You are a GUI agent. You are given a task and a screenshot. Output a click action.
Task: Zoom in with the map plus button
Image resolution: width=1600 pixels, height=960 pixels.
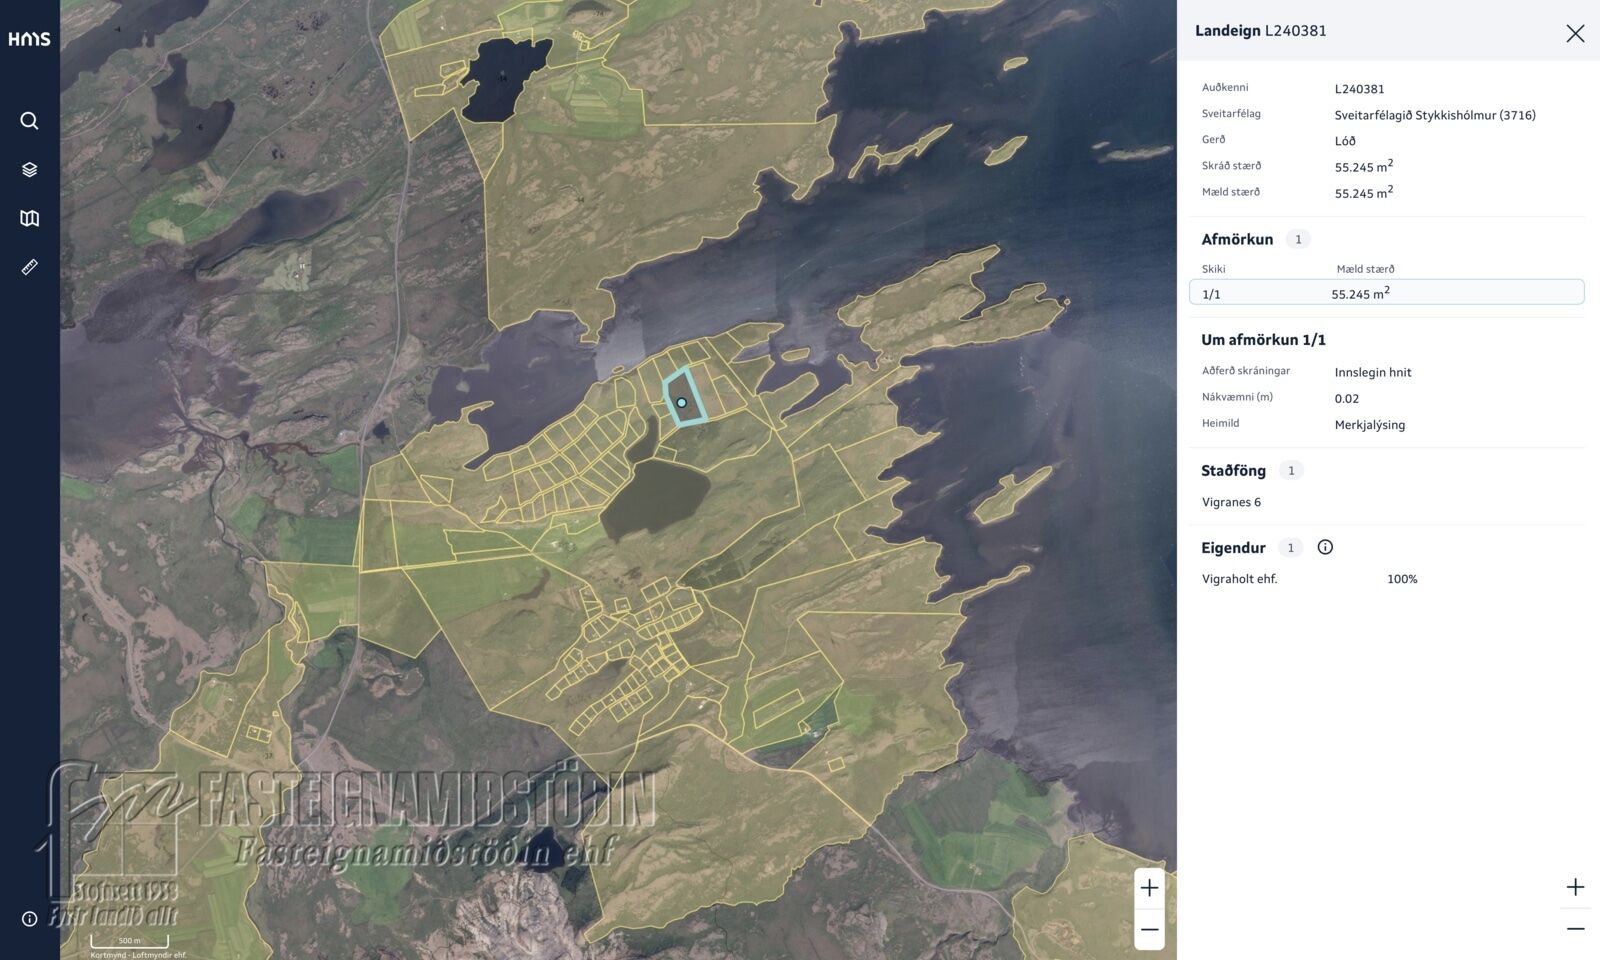pyautogui.click(x=1149, y=888)
